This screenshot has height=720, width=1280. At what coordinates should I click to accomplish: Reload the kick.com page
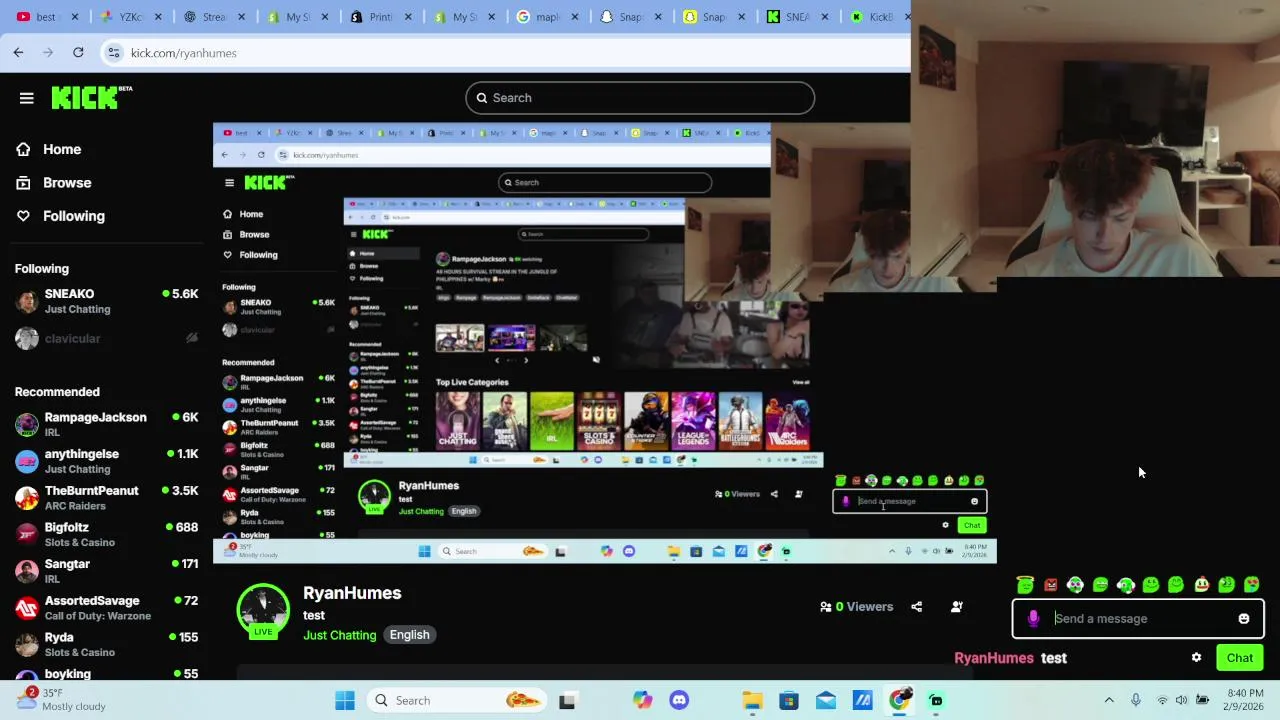pyautogui.click(x=78, y=52)
